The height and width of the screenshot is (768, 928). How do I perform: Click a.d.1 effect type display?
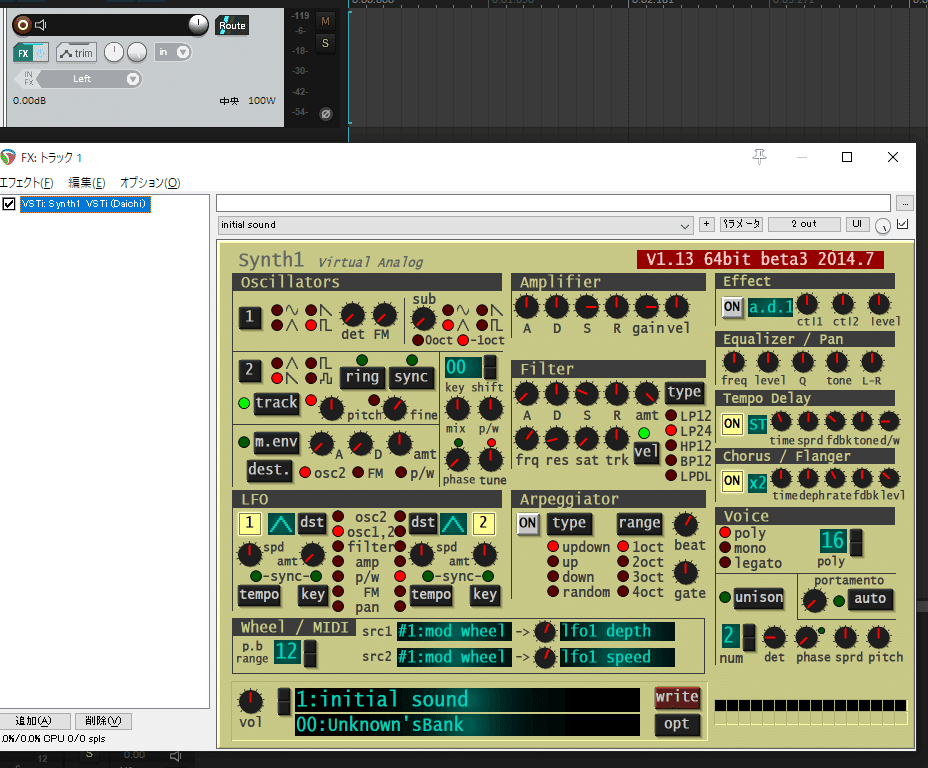pyautogui.click(x=770, y=307)
